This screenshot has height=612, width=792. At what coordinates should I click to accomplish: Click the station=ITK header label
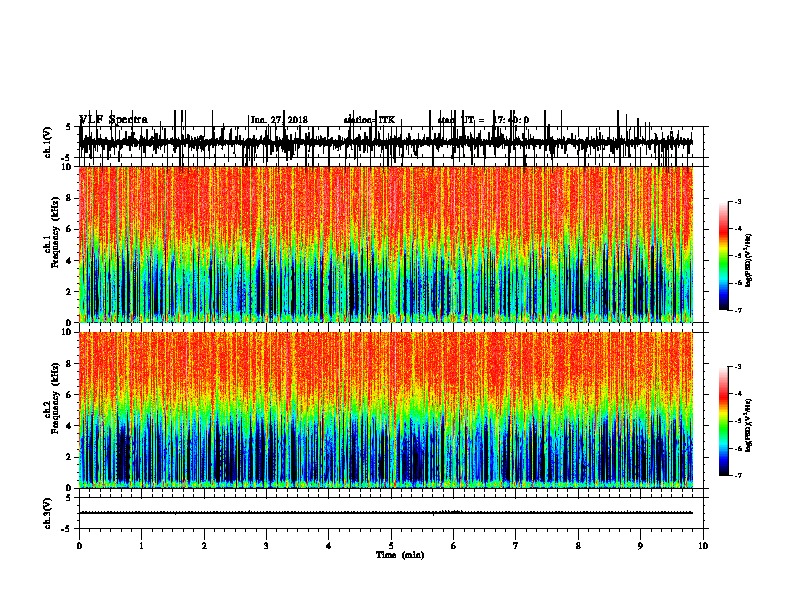[369, 120]
